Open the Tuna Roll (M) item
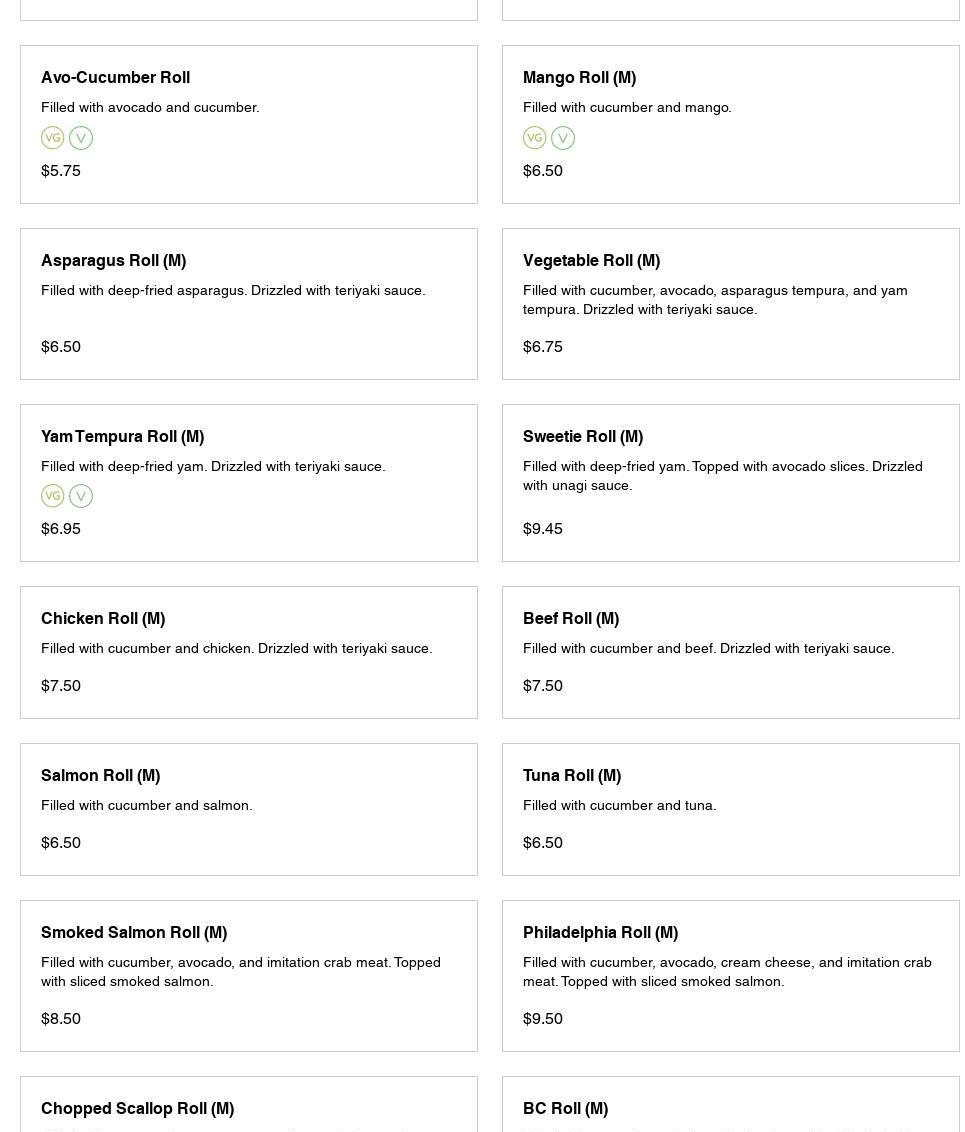Viewport: 965px width, 1132px height. (571, 775)
